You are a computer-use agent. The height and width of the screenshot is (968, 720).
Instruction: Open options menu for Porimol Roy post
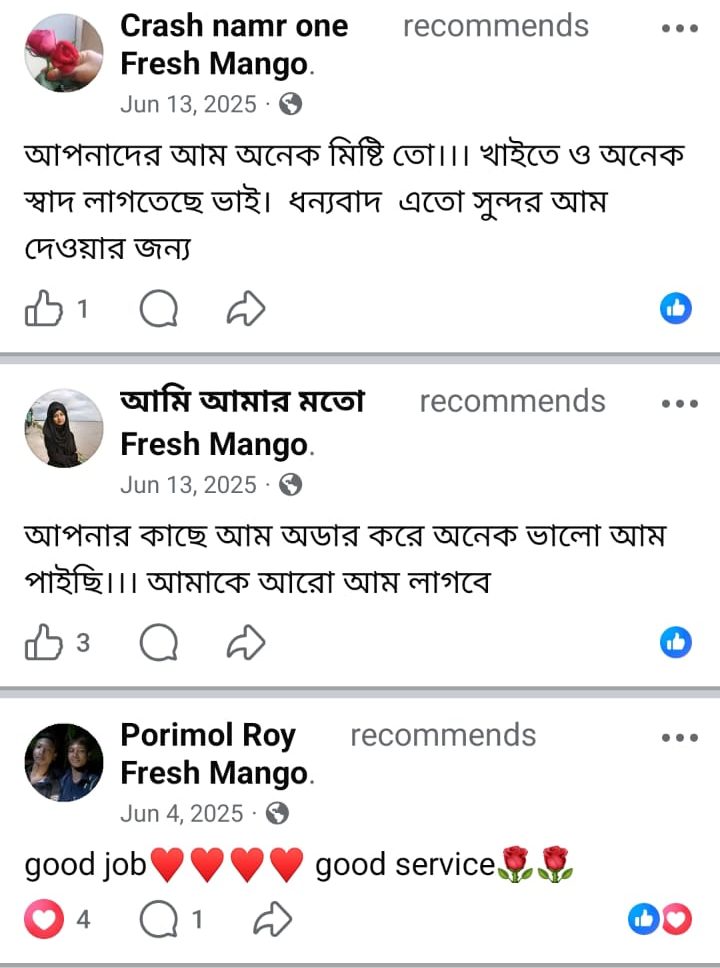click(679, 737)
